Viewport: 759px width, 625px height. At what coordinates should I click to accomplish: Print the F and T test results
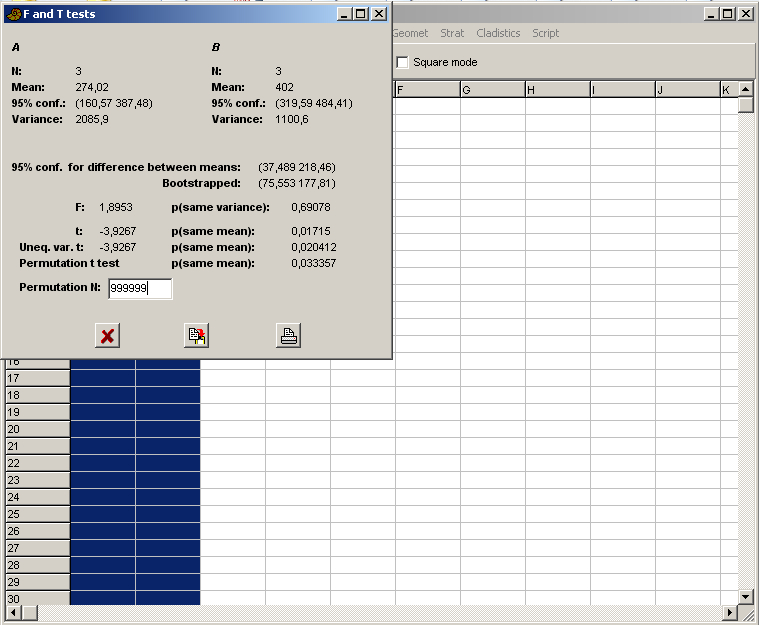[x=288, y=336]
